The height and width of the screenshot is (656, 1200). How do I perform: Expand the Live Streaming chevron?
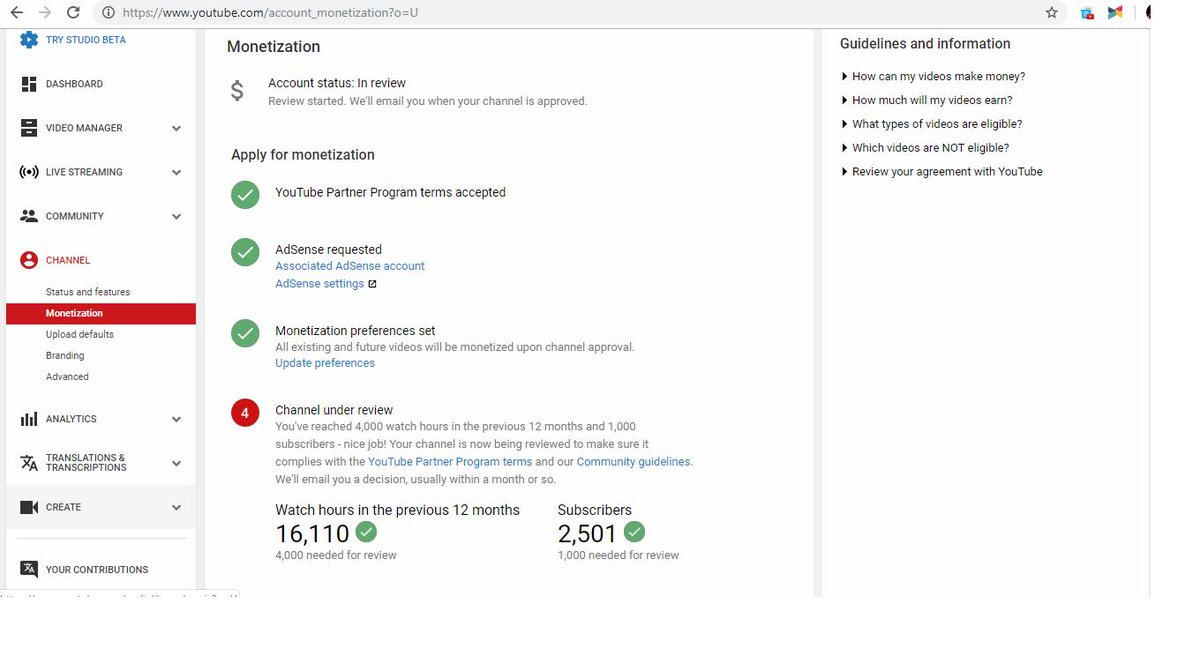(176, 172)
